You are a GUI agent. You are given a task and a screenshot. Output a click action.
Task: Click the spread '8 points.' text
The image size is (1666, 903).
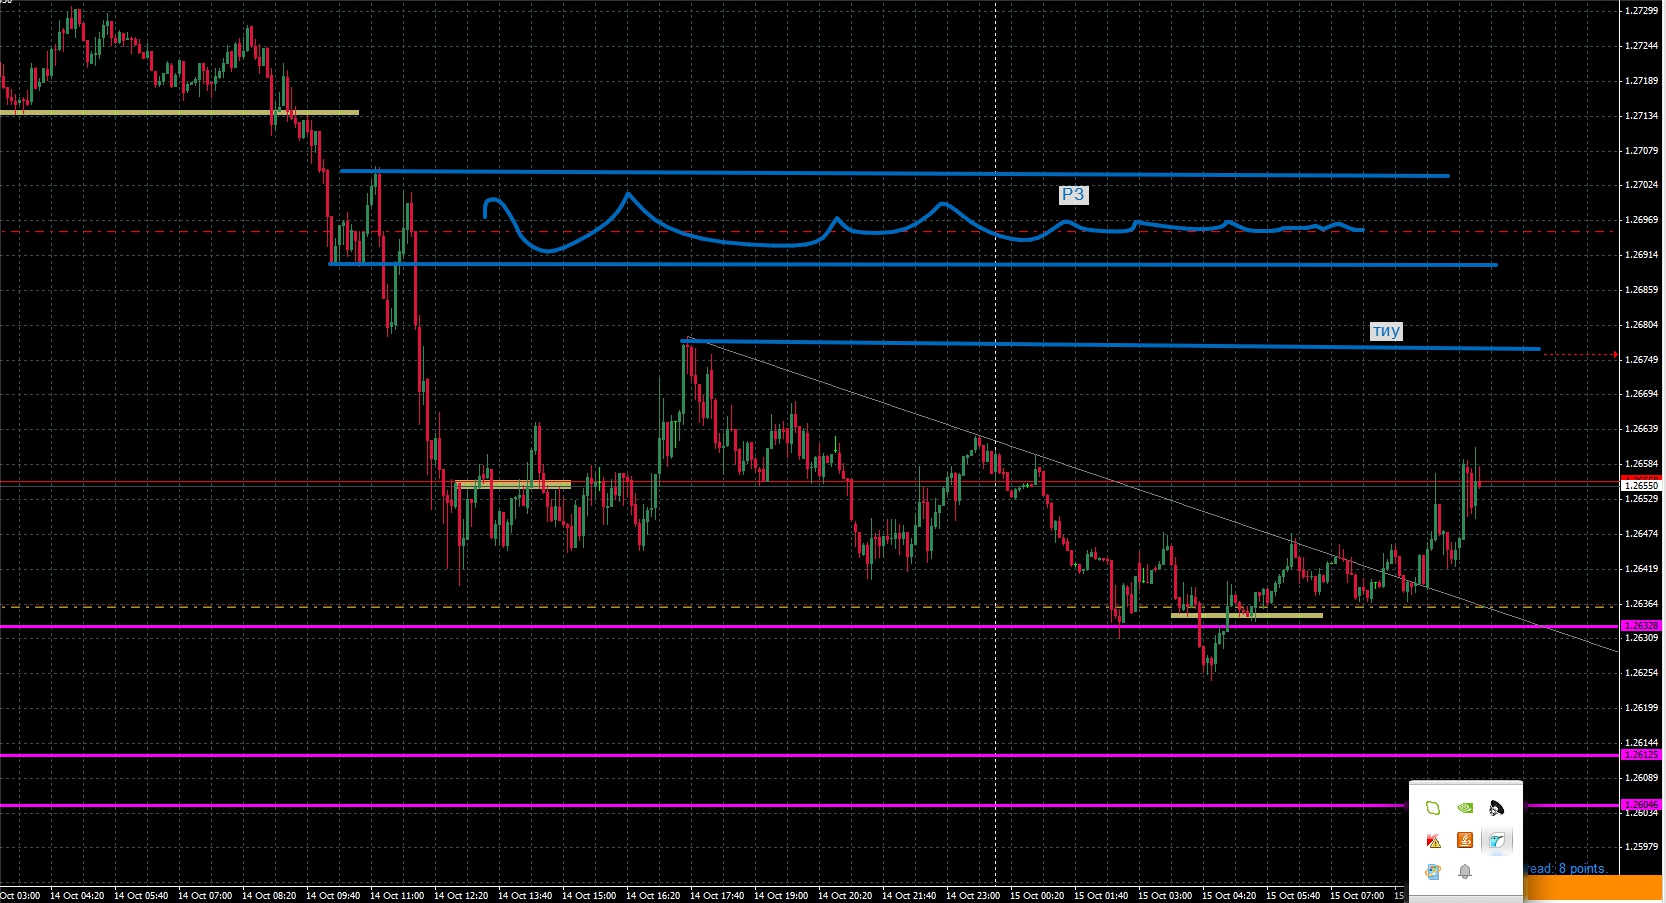point(1582,869)
